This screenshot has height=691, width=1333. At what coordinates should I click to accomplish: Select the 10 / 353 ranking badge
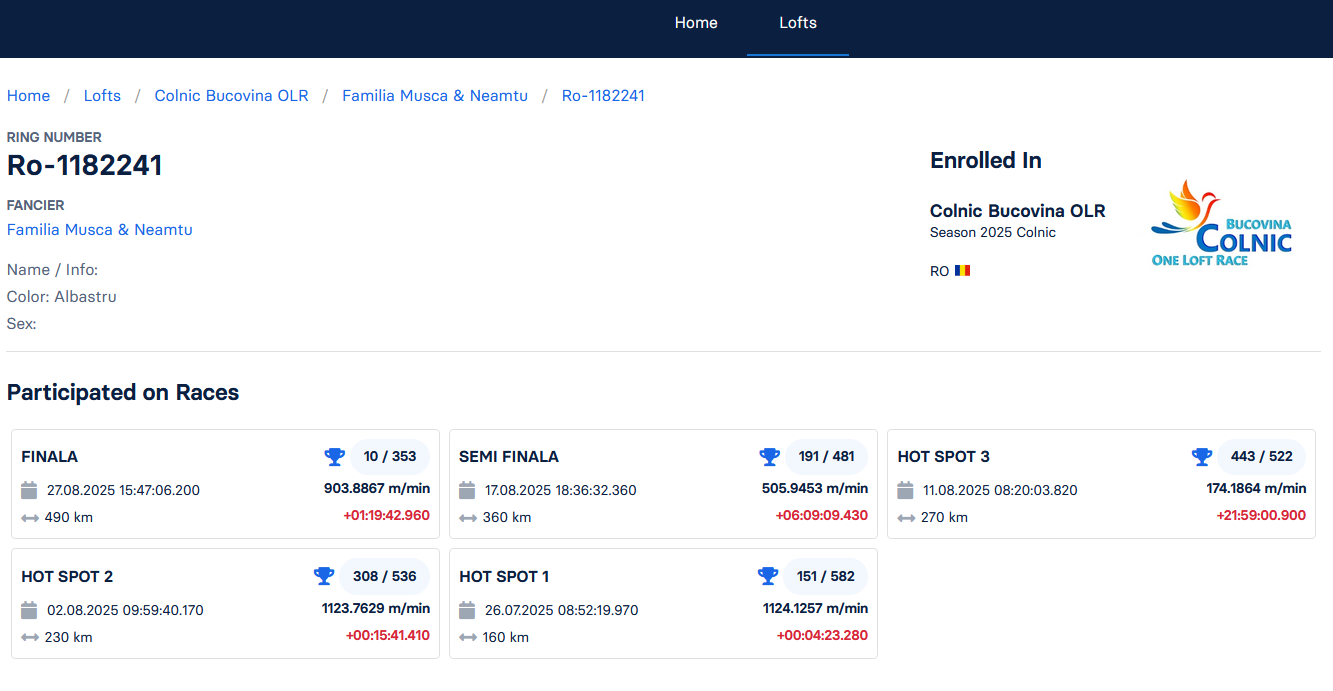click(x=389, y=457)
